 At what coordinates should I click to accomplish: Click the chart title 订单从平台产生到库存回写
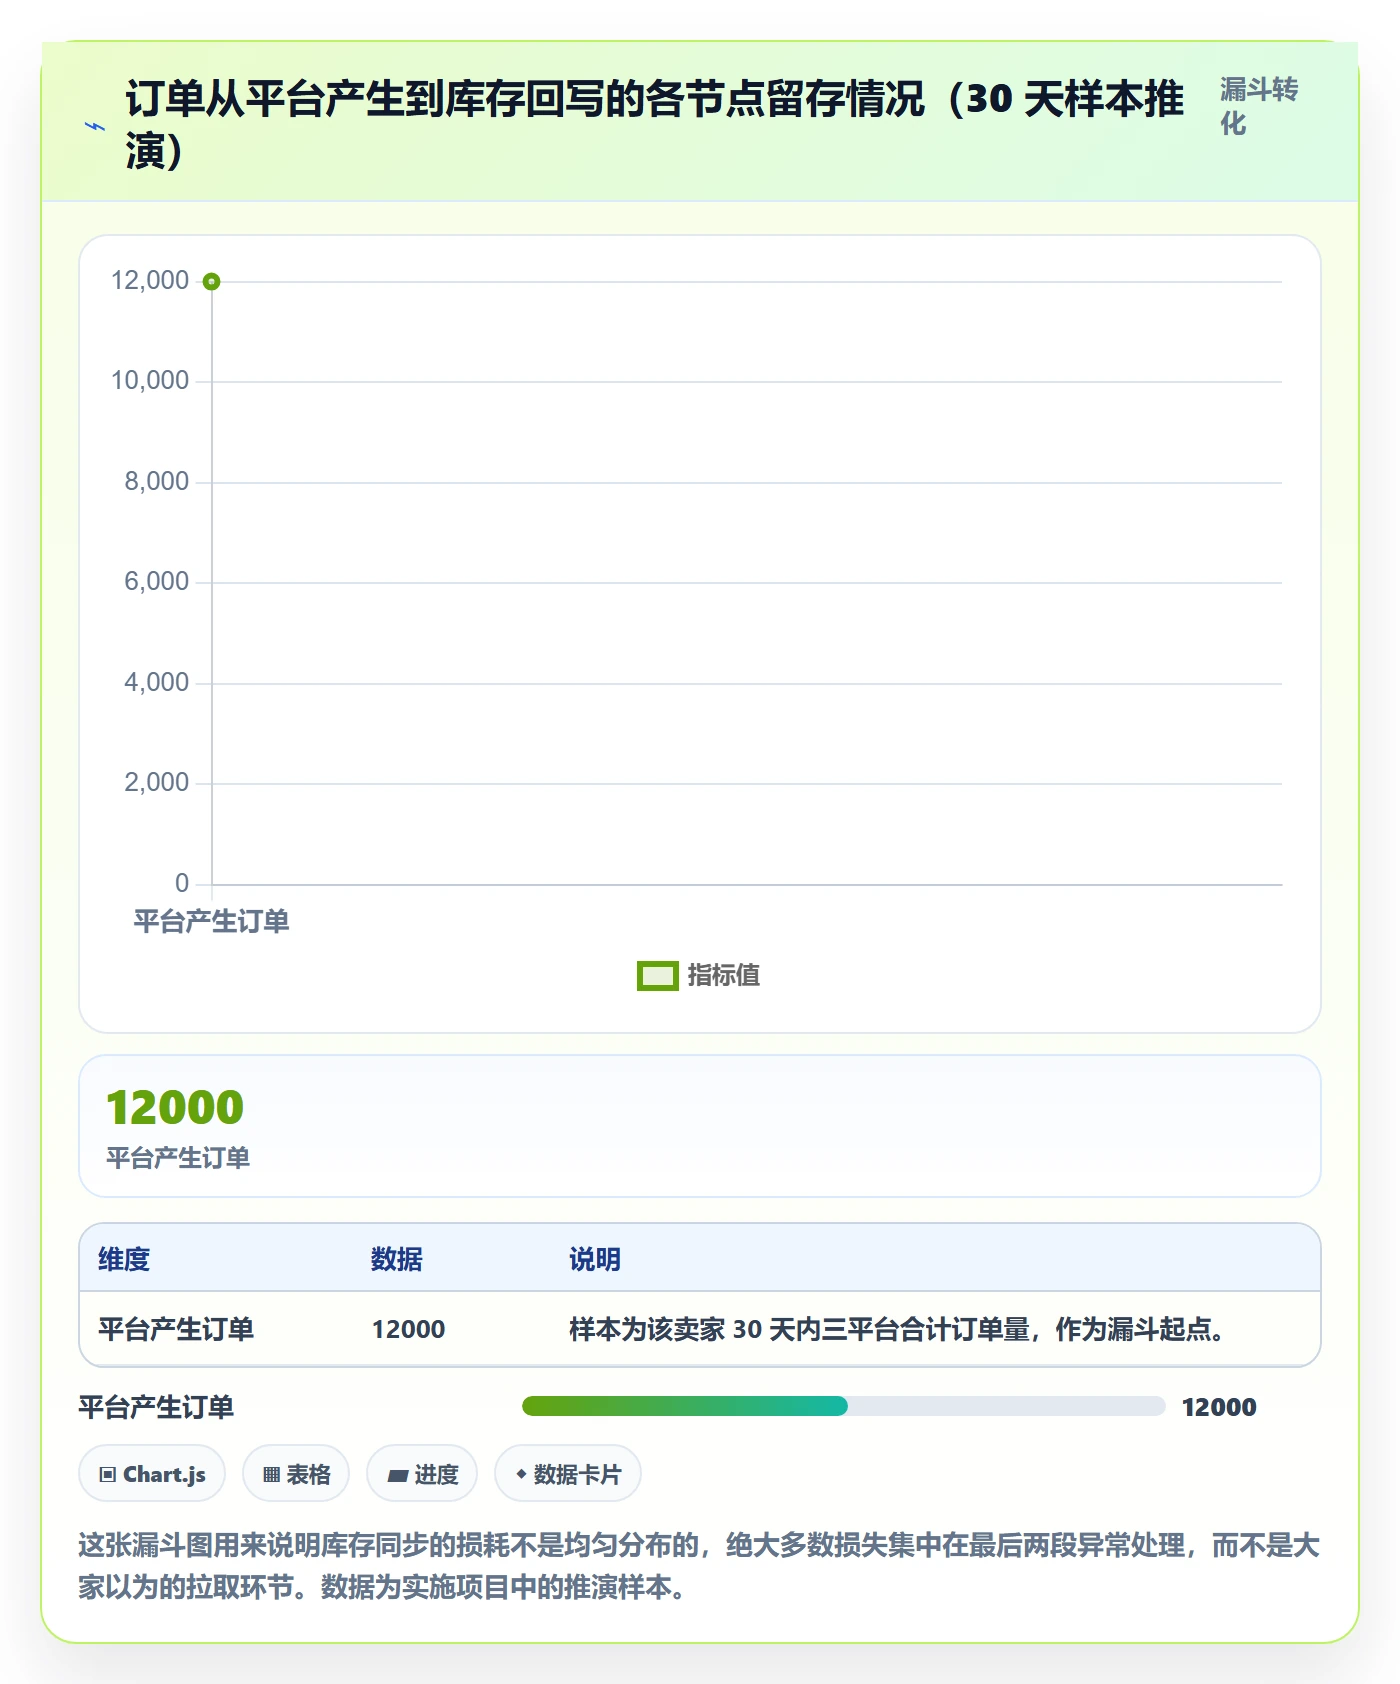655,125
